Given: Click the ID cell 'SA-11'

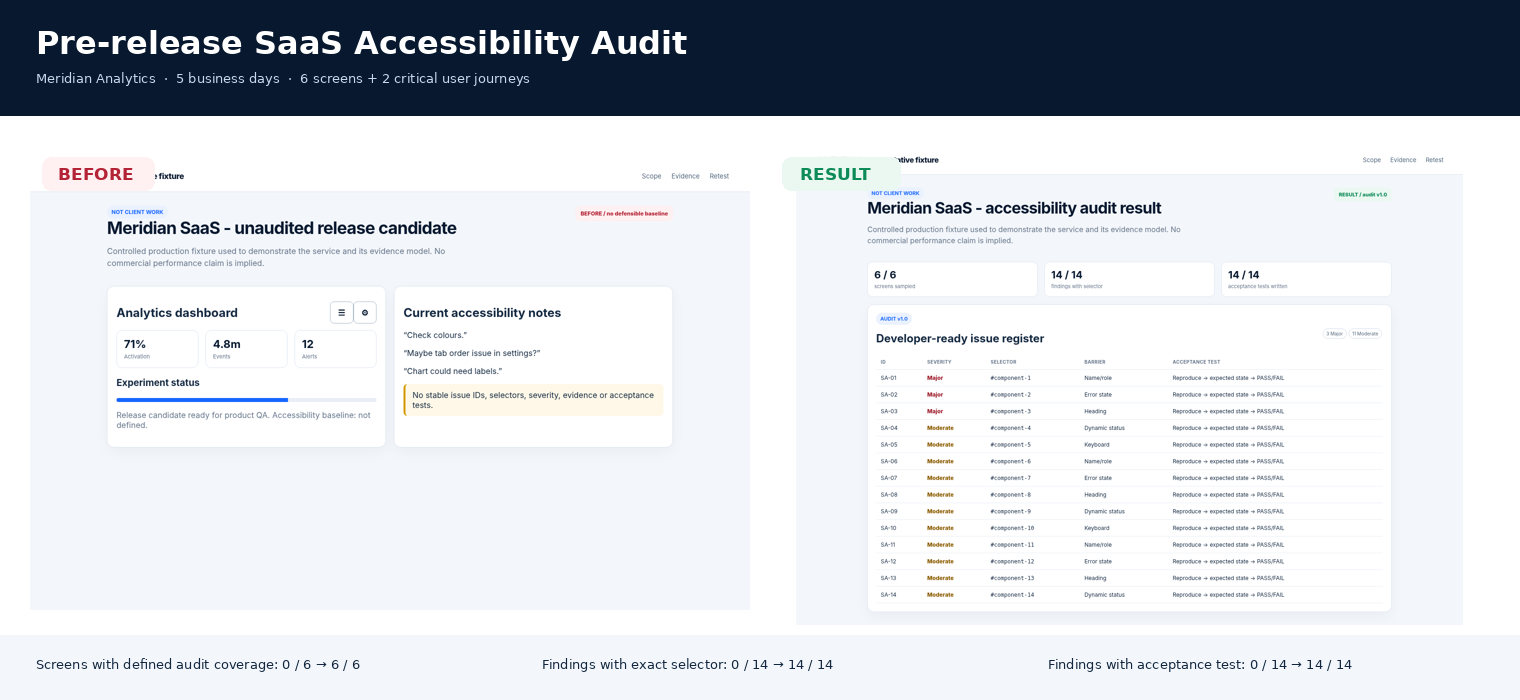Looking at the screenshot, I should click(x=888, y=545).
